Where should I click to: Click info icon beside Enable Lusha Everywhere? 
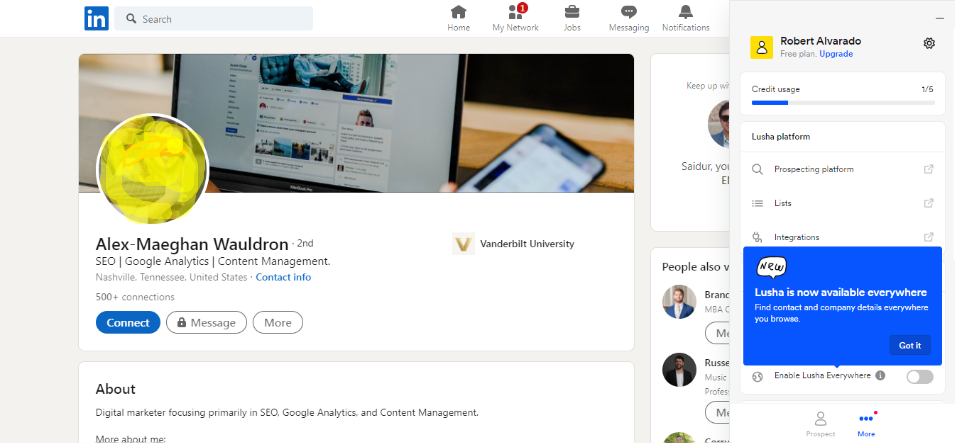pos(880,375)
